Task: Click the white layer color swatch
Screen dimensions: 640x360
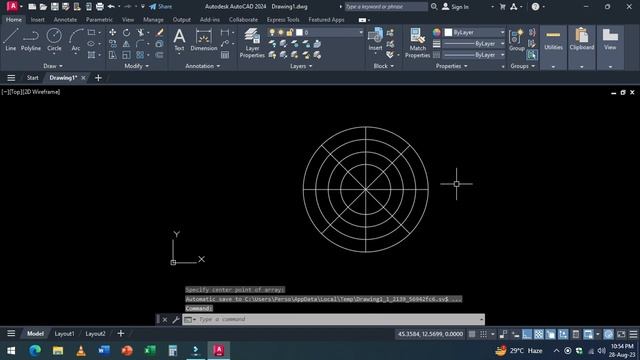Action: click(299, 32)
